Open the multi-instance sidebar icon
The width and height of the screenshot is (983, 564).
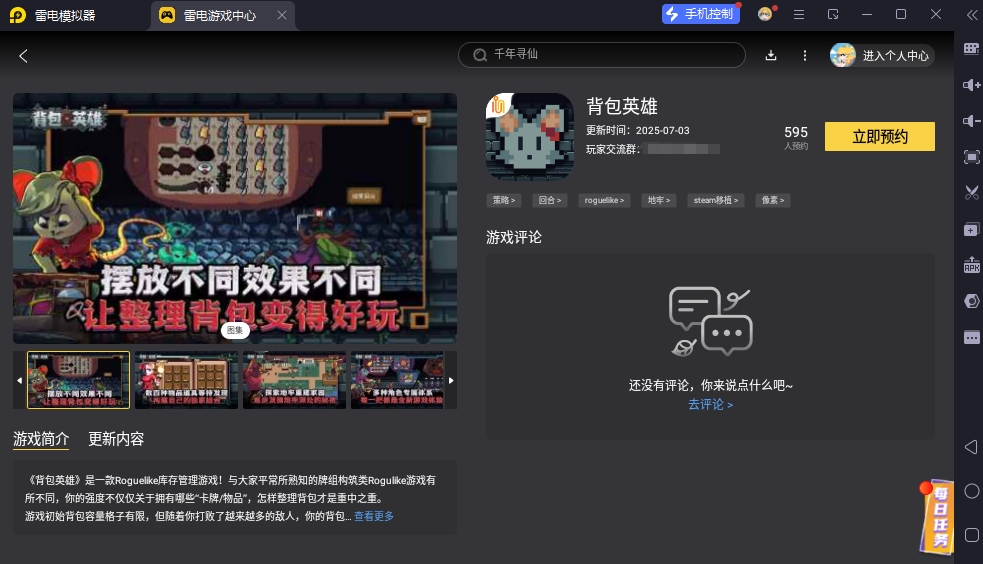(971, 229)
